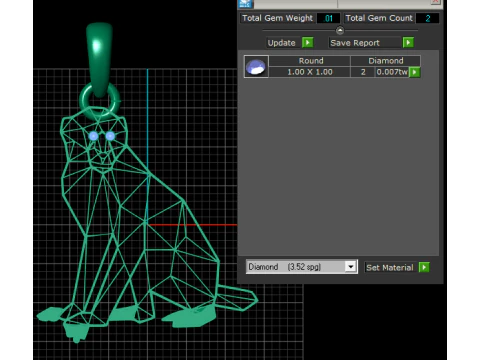Select the Total Gem Count value field
Image resolution: width=480 pixels, height=360 pixels.
pyautogui.click(x=427, y=18)
